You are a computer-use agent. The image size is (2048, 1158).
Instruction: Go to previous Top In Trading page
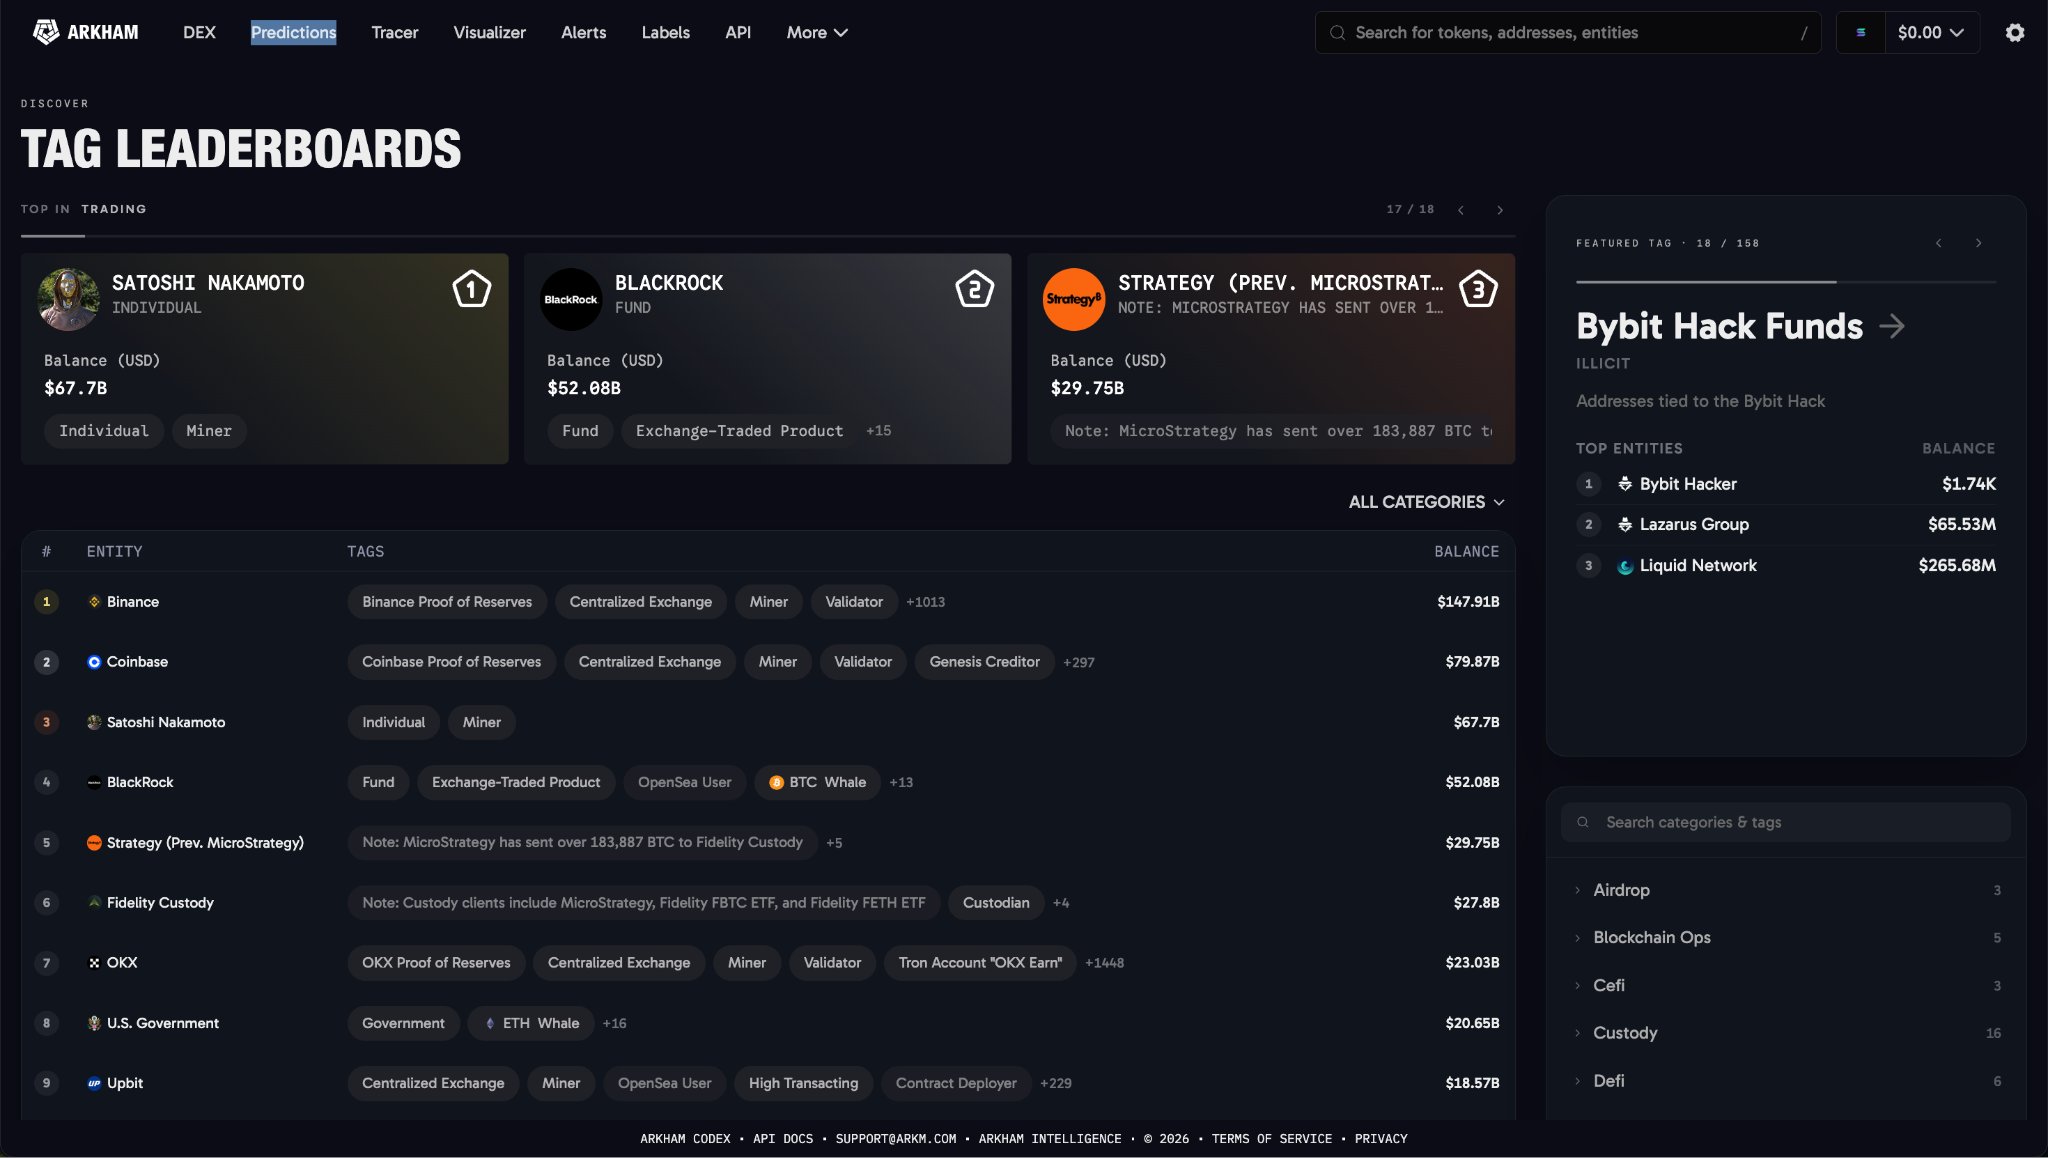[1461, 209]
